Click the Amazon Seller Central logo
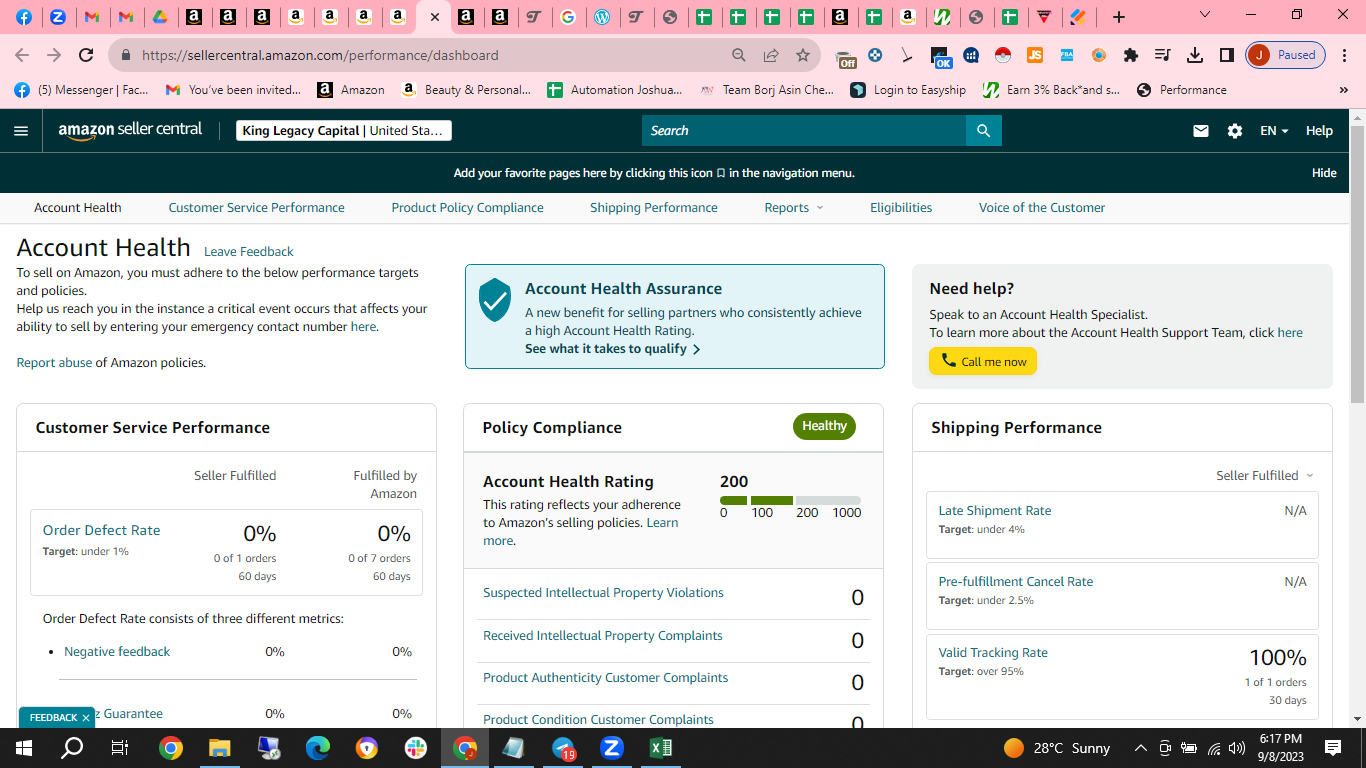This screenshot has height=768, width=1366. (x=130, y=131)
